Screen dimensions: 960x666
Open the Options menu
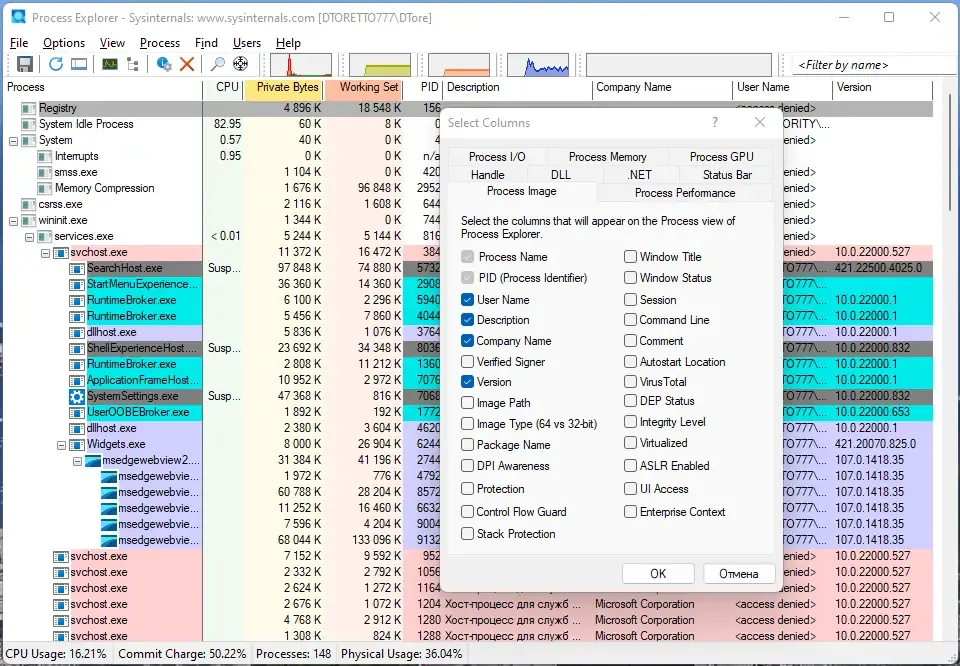click(64, 43)
